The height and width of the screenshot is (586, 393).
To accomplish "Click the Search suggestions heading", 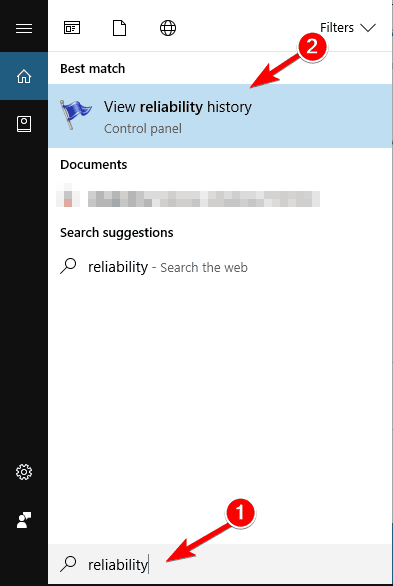I will 117,233.
